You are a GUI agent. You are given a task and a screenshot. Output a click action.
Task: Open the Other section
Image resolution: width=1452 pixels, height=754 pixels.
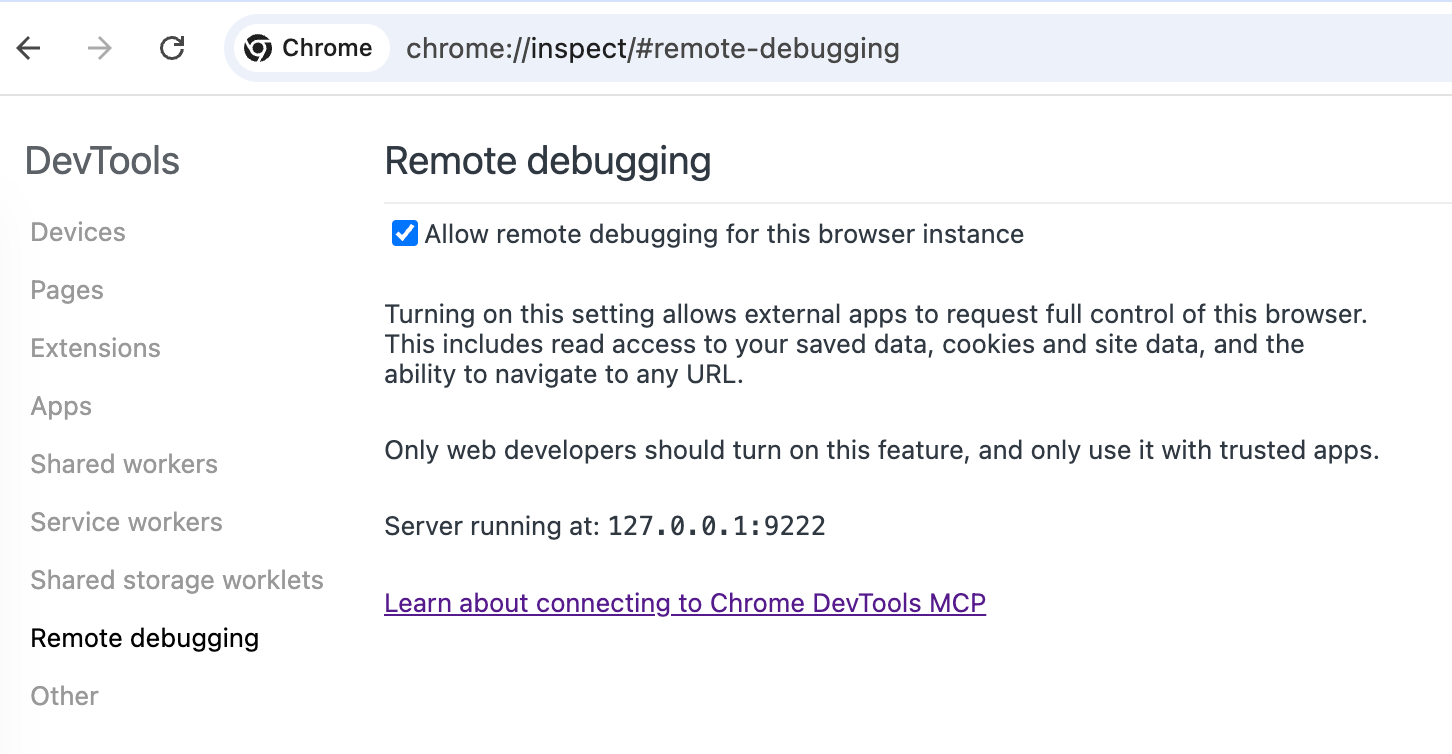(65, 696)
